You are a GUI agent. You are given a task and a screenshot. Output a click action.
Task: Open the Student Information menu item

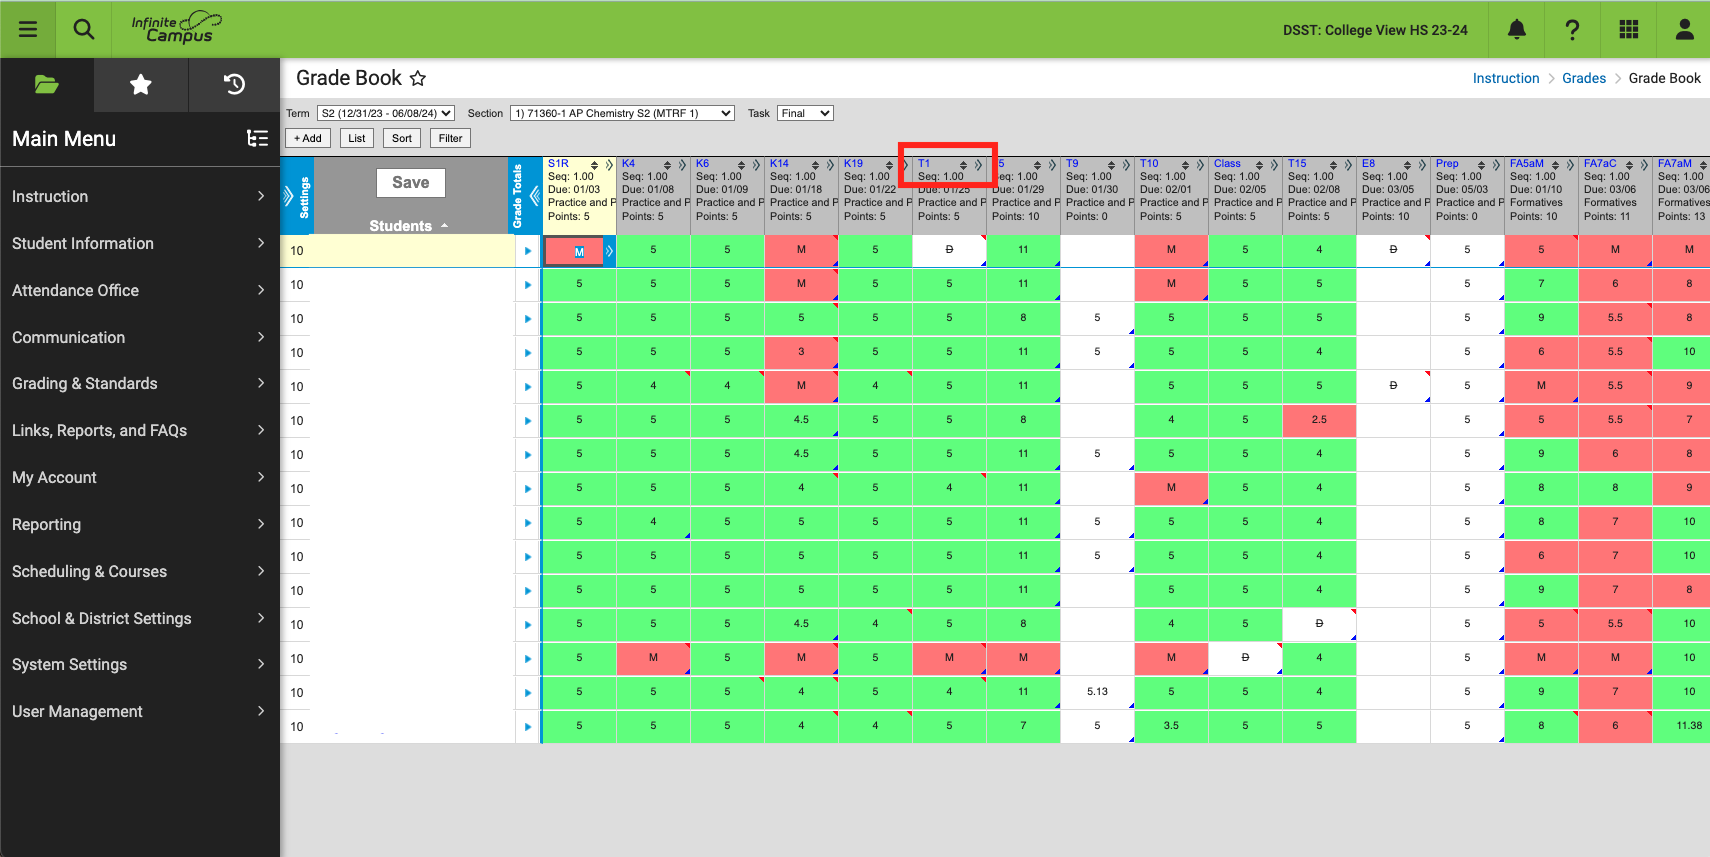click(x=140, y=243)
